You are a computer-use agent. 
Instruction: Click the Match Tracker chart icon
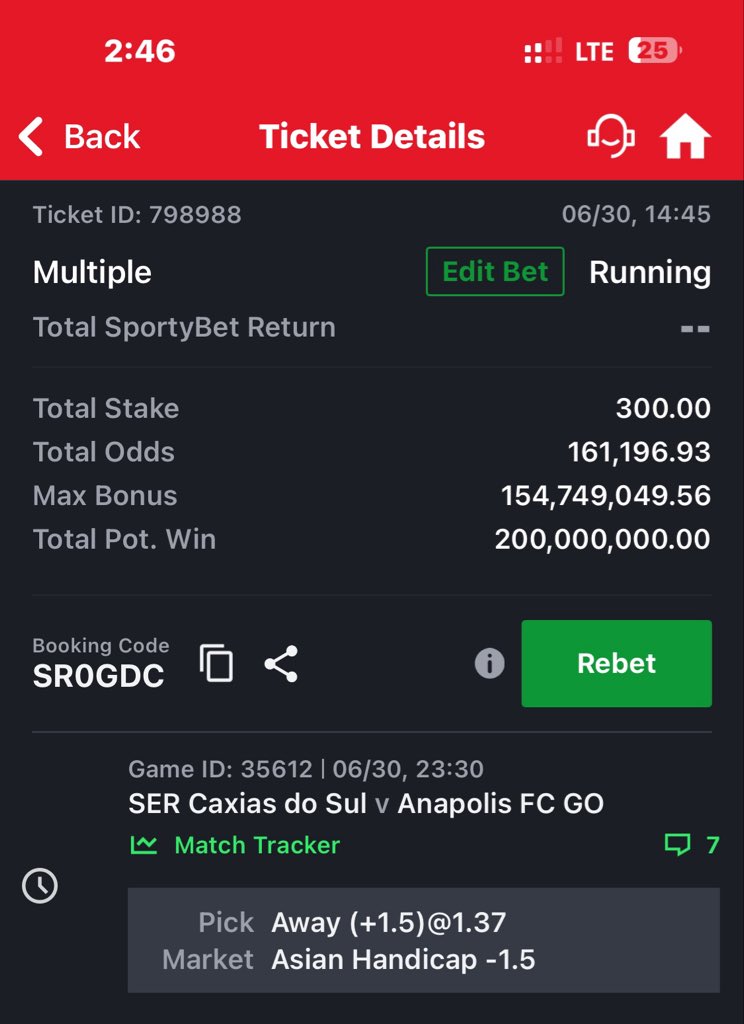click(144, 845)
